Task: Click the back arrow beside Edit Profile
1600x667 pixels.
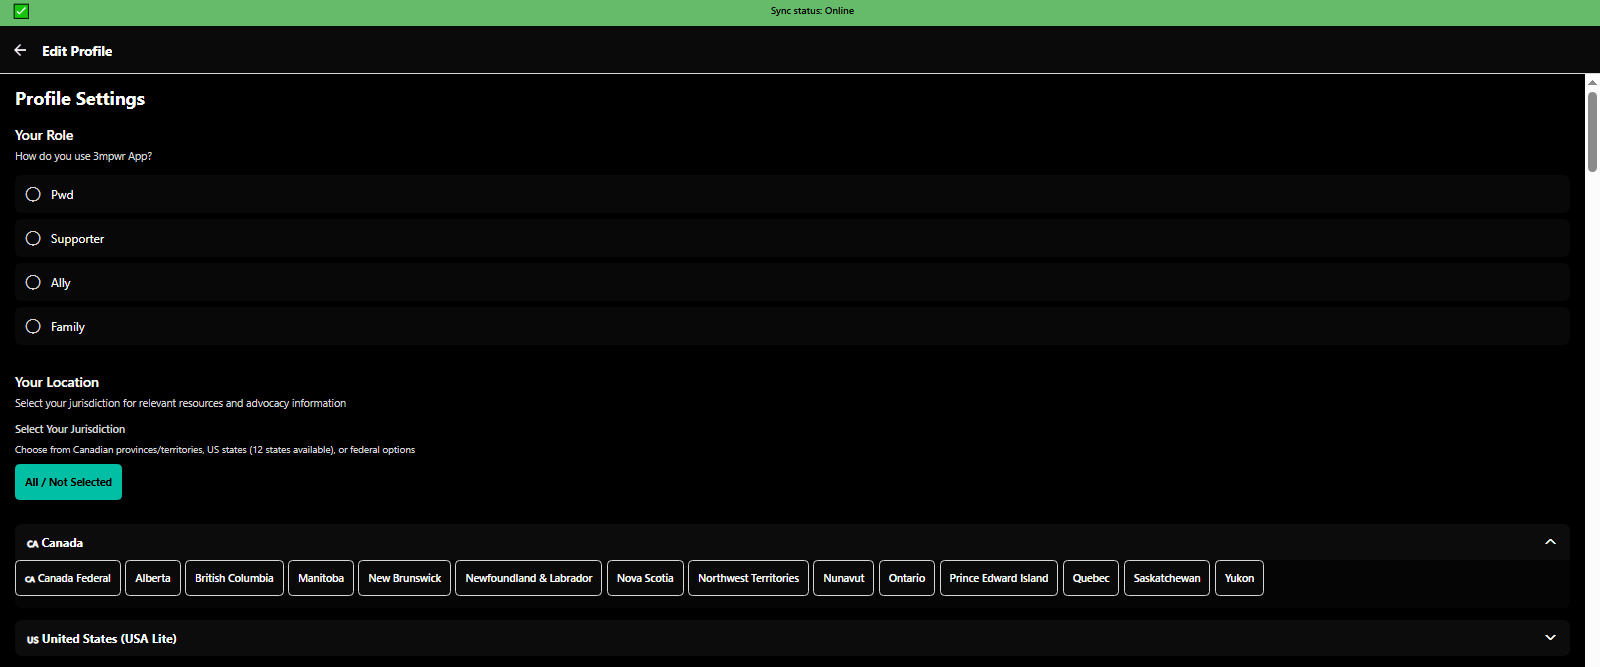Action: [x=20, y=50]
